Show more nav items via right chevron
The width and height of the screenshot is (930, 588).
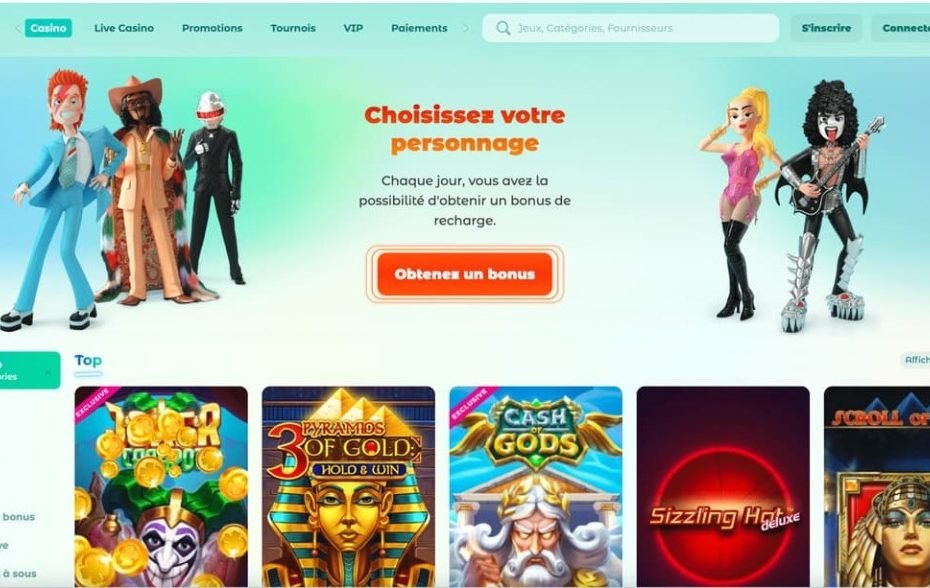tap(466, 28)
